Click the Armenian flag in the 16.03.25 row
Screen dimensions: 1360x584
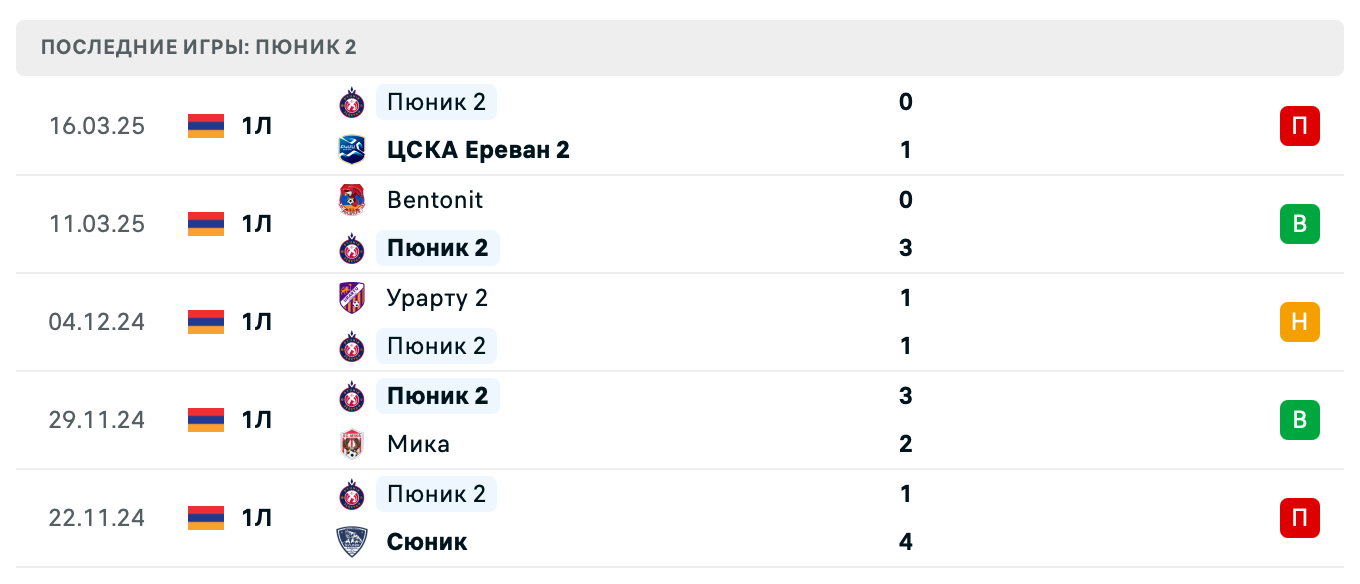coord(206,126)
